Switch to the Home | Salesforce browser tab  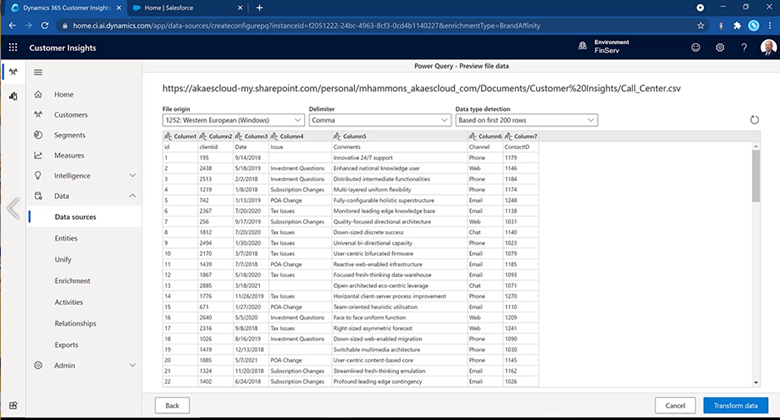(188, 7)
